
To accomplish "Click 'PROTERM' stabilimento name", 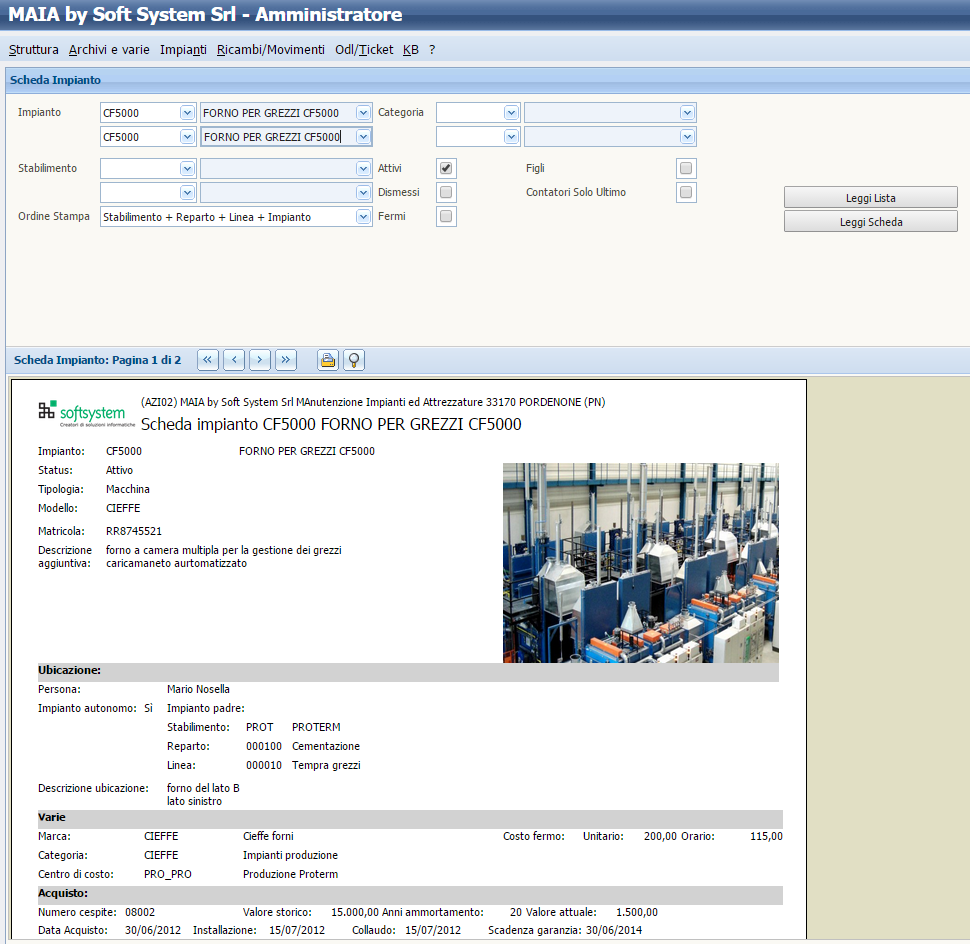I will pos(316,727).
